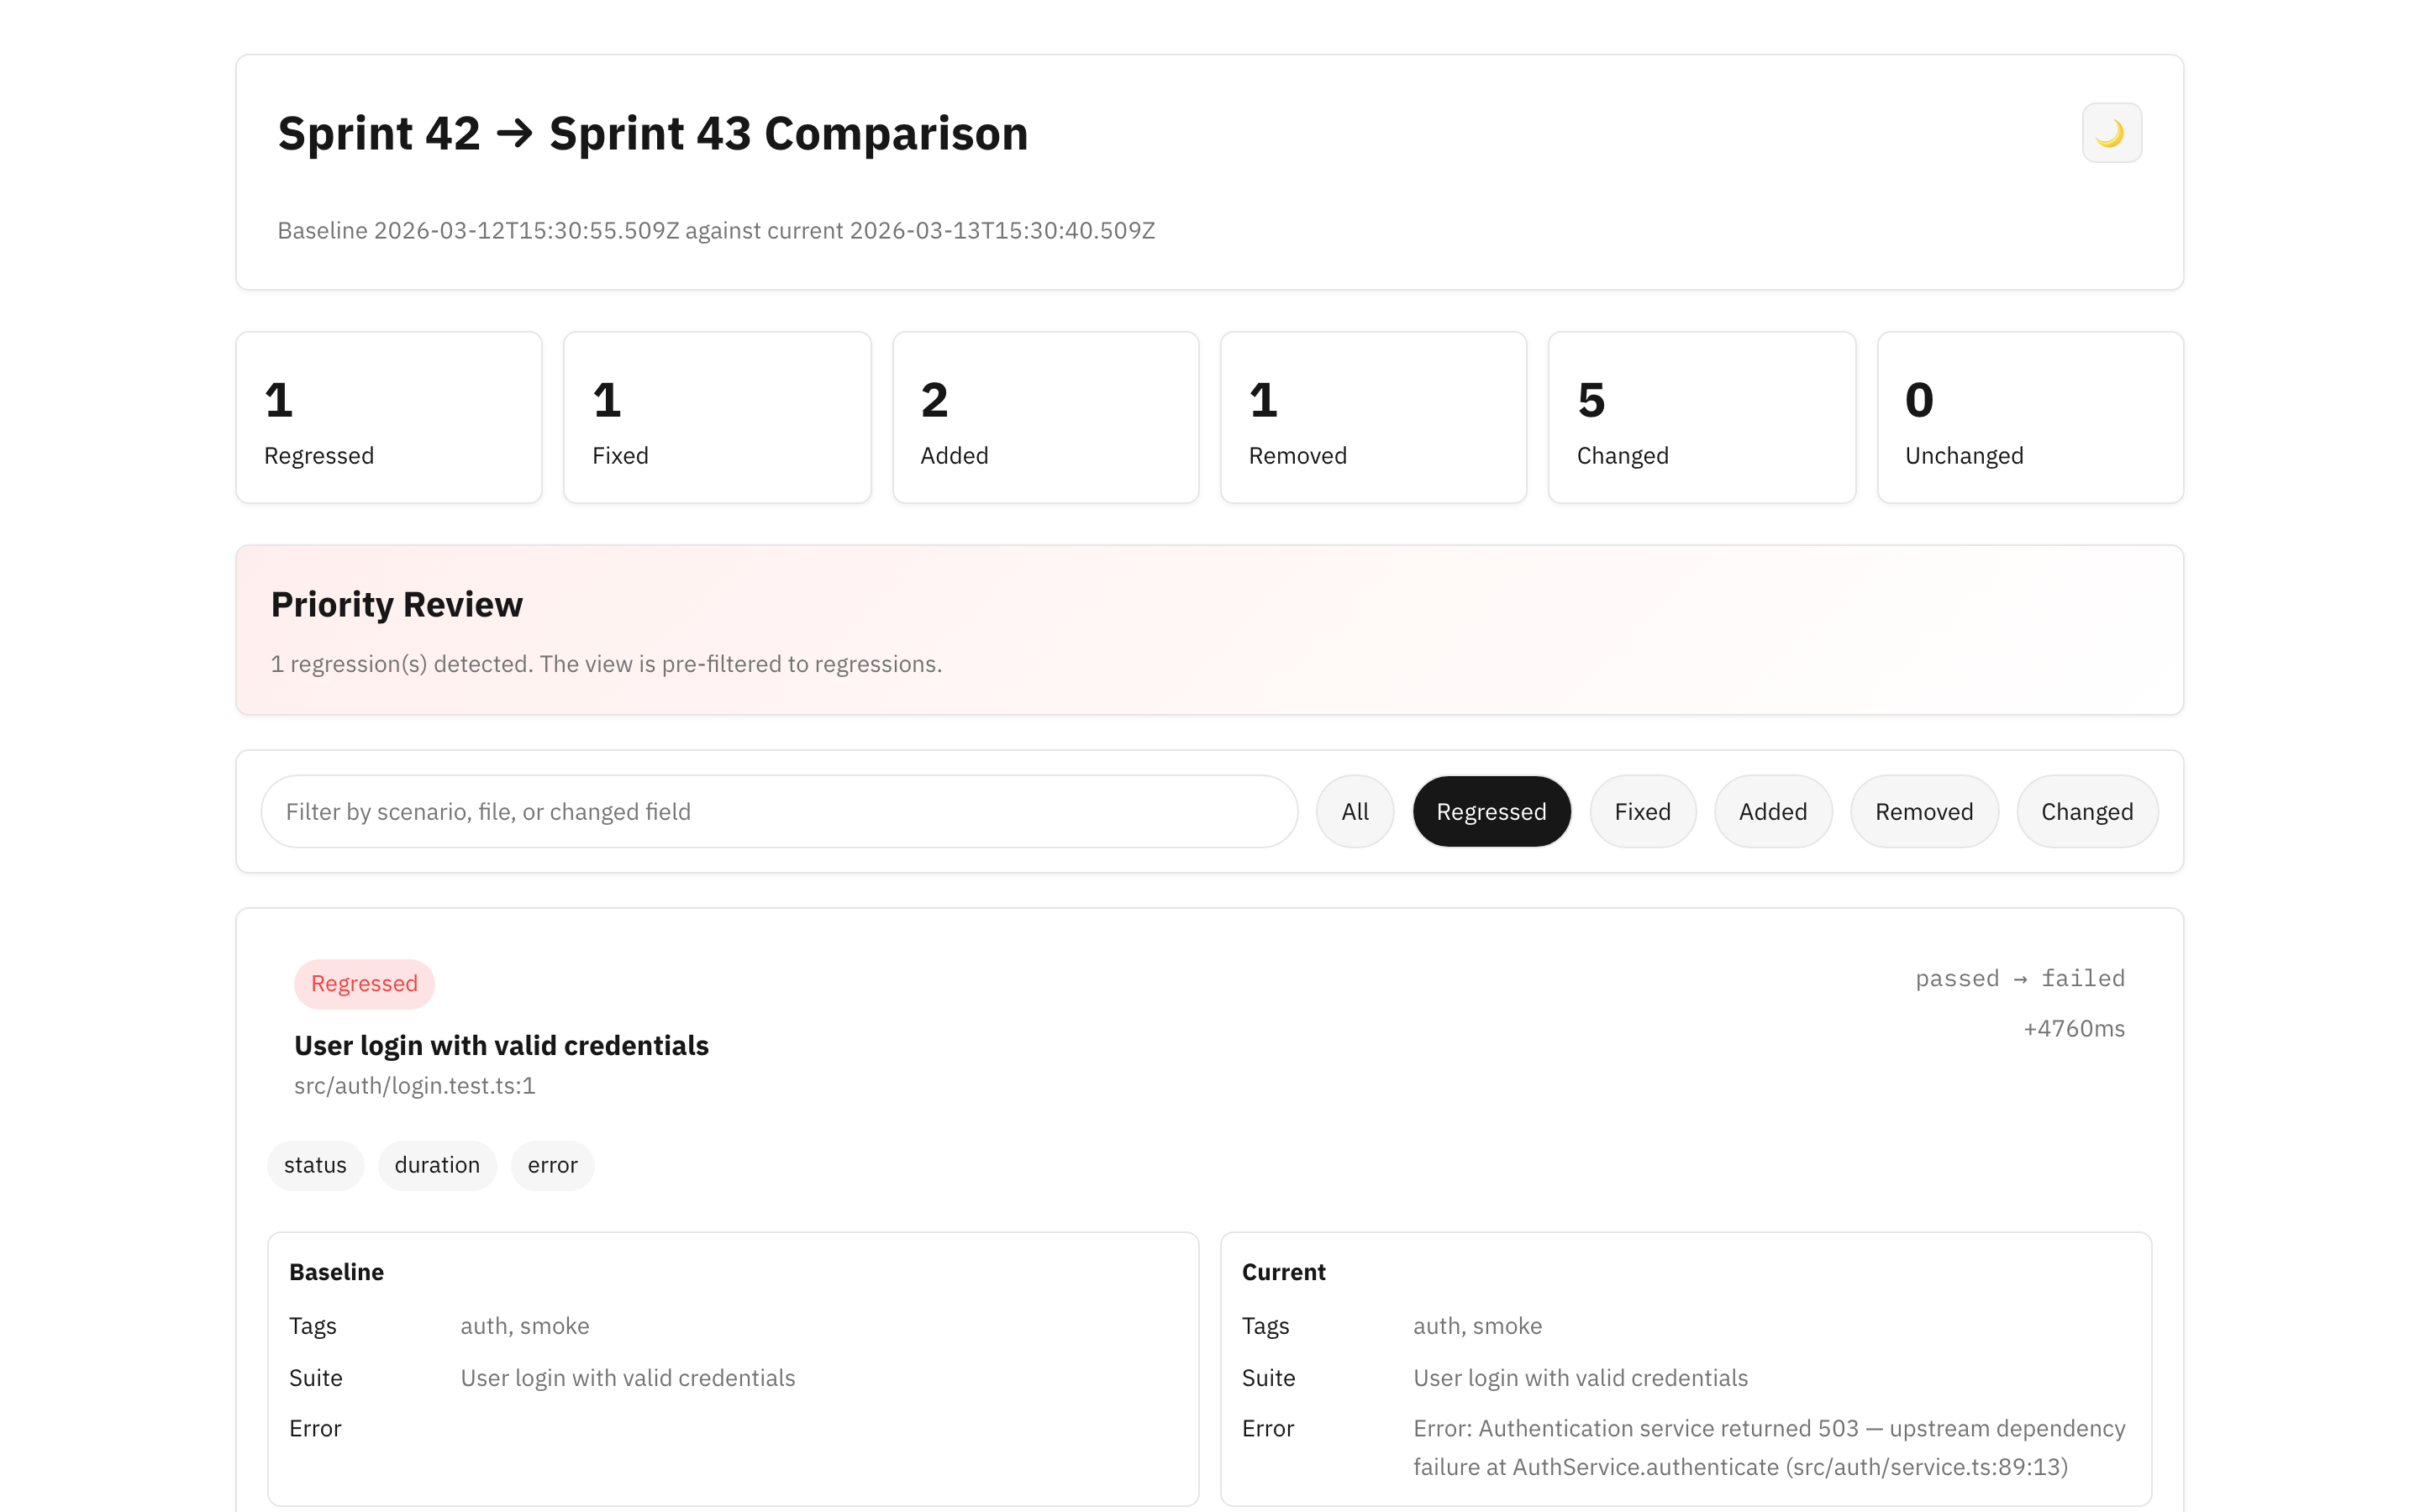Activate the Added filter chip
Screen dimensions: 2420x1512
[x=1772, y=811]
